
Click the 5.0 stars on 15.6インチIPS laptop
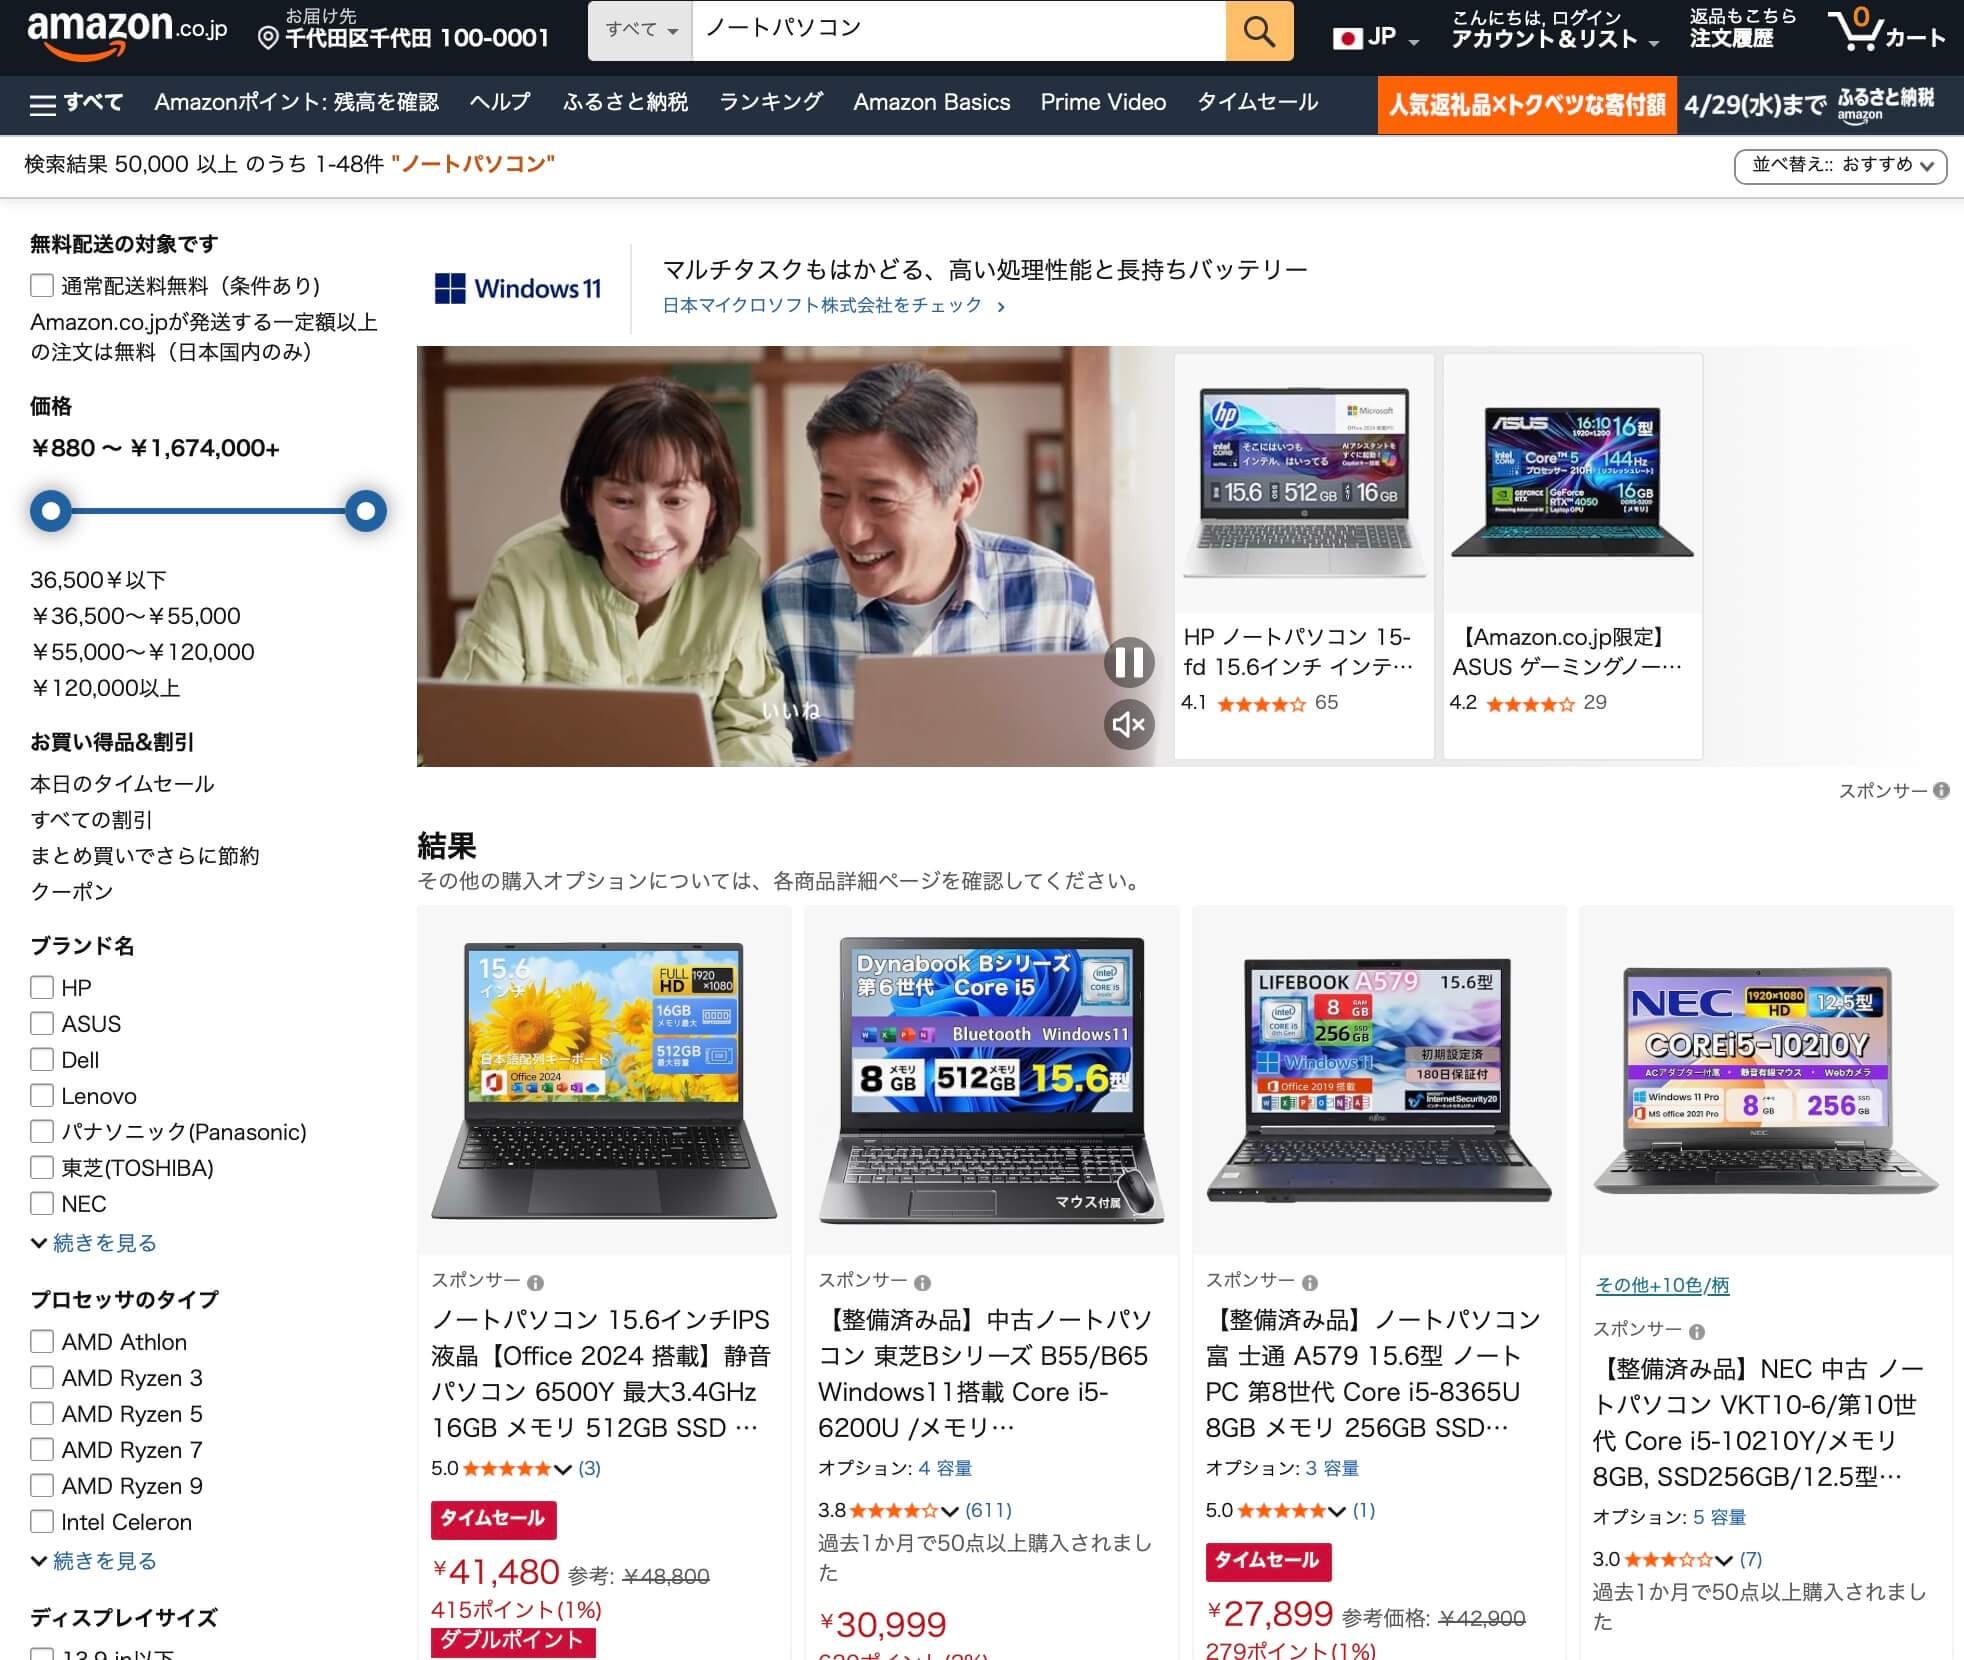[507, 1469]
